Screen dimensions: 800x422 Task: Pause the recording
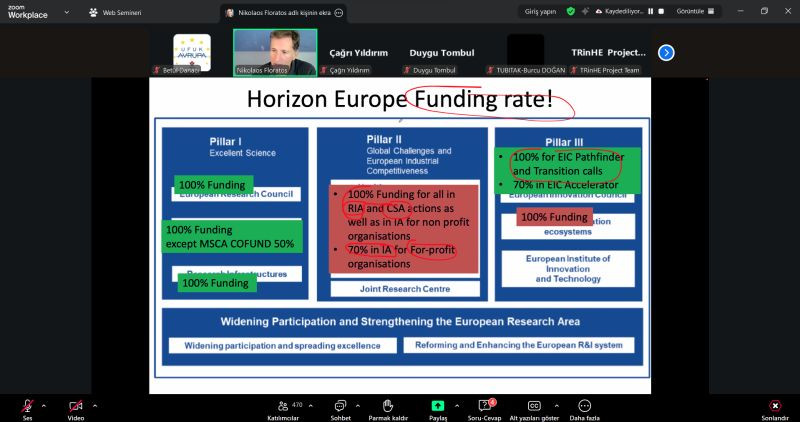point(651,11)
